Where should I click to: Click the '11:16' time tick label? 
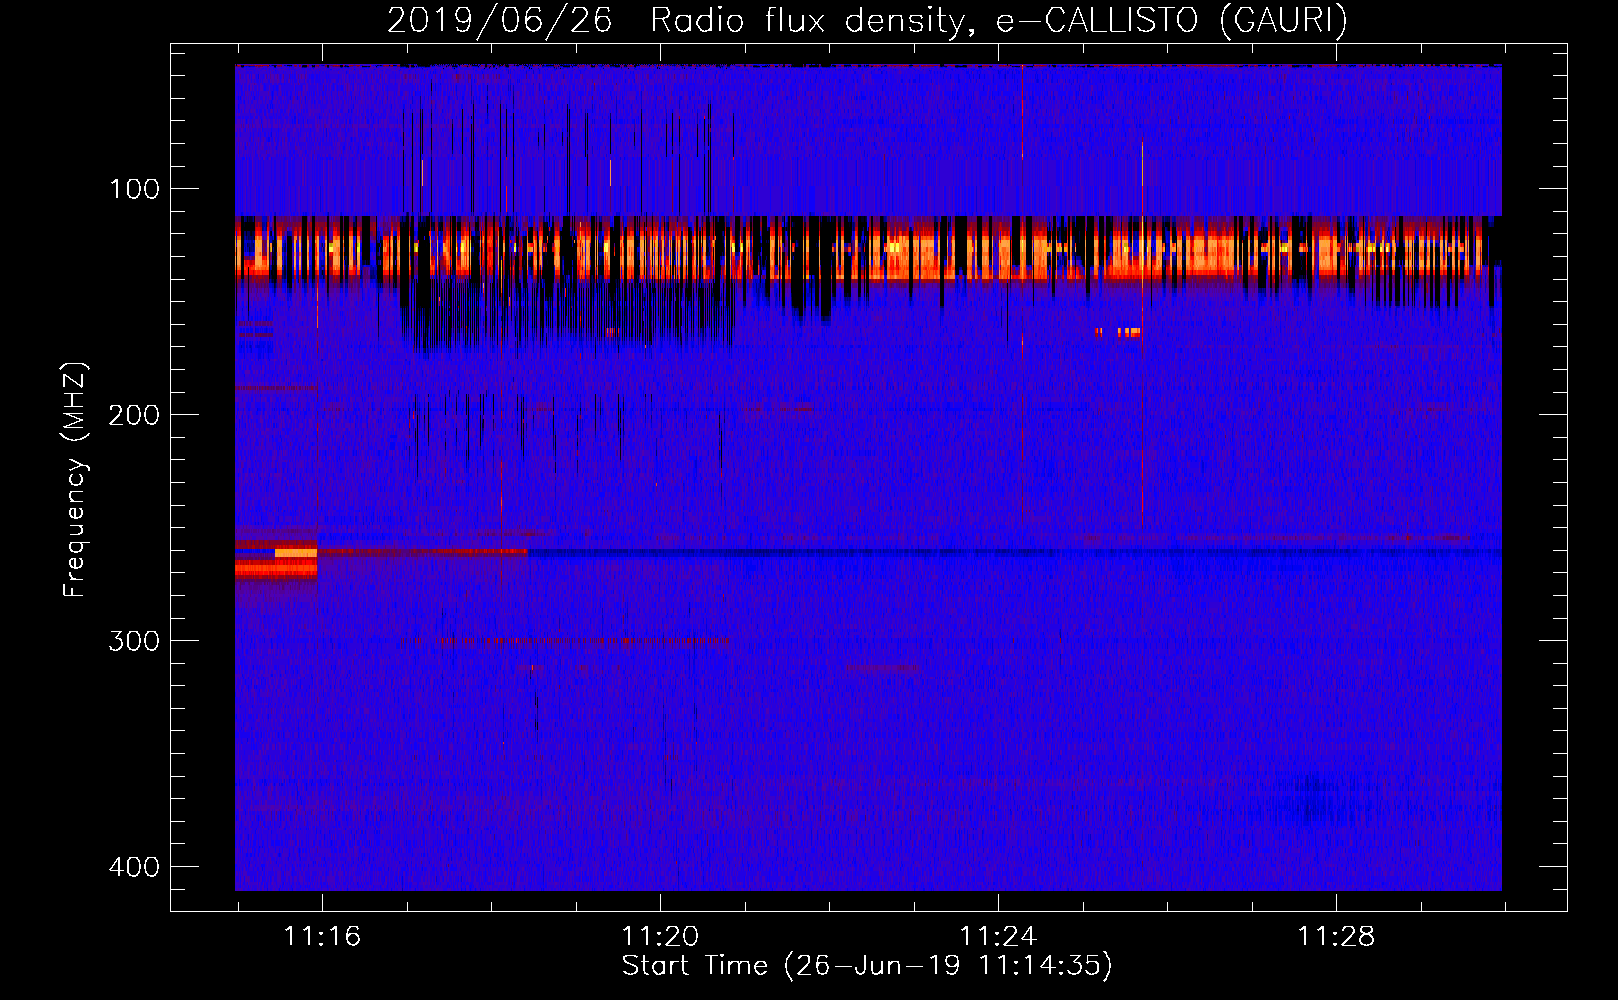322,937
